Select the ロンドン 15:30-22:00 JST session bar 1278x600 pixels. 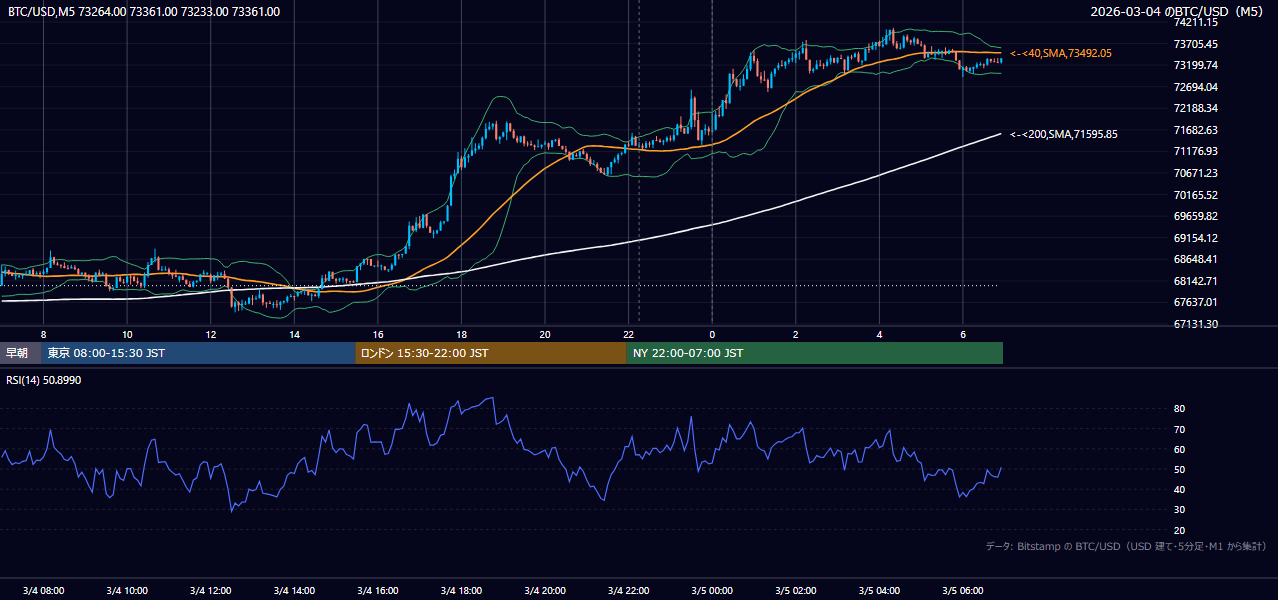tap(491, 353)
